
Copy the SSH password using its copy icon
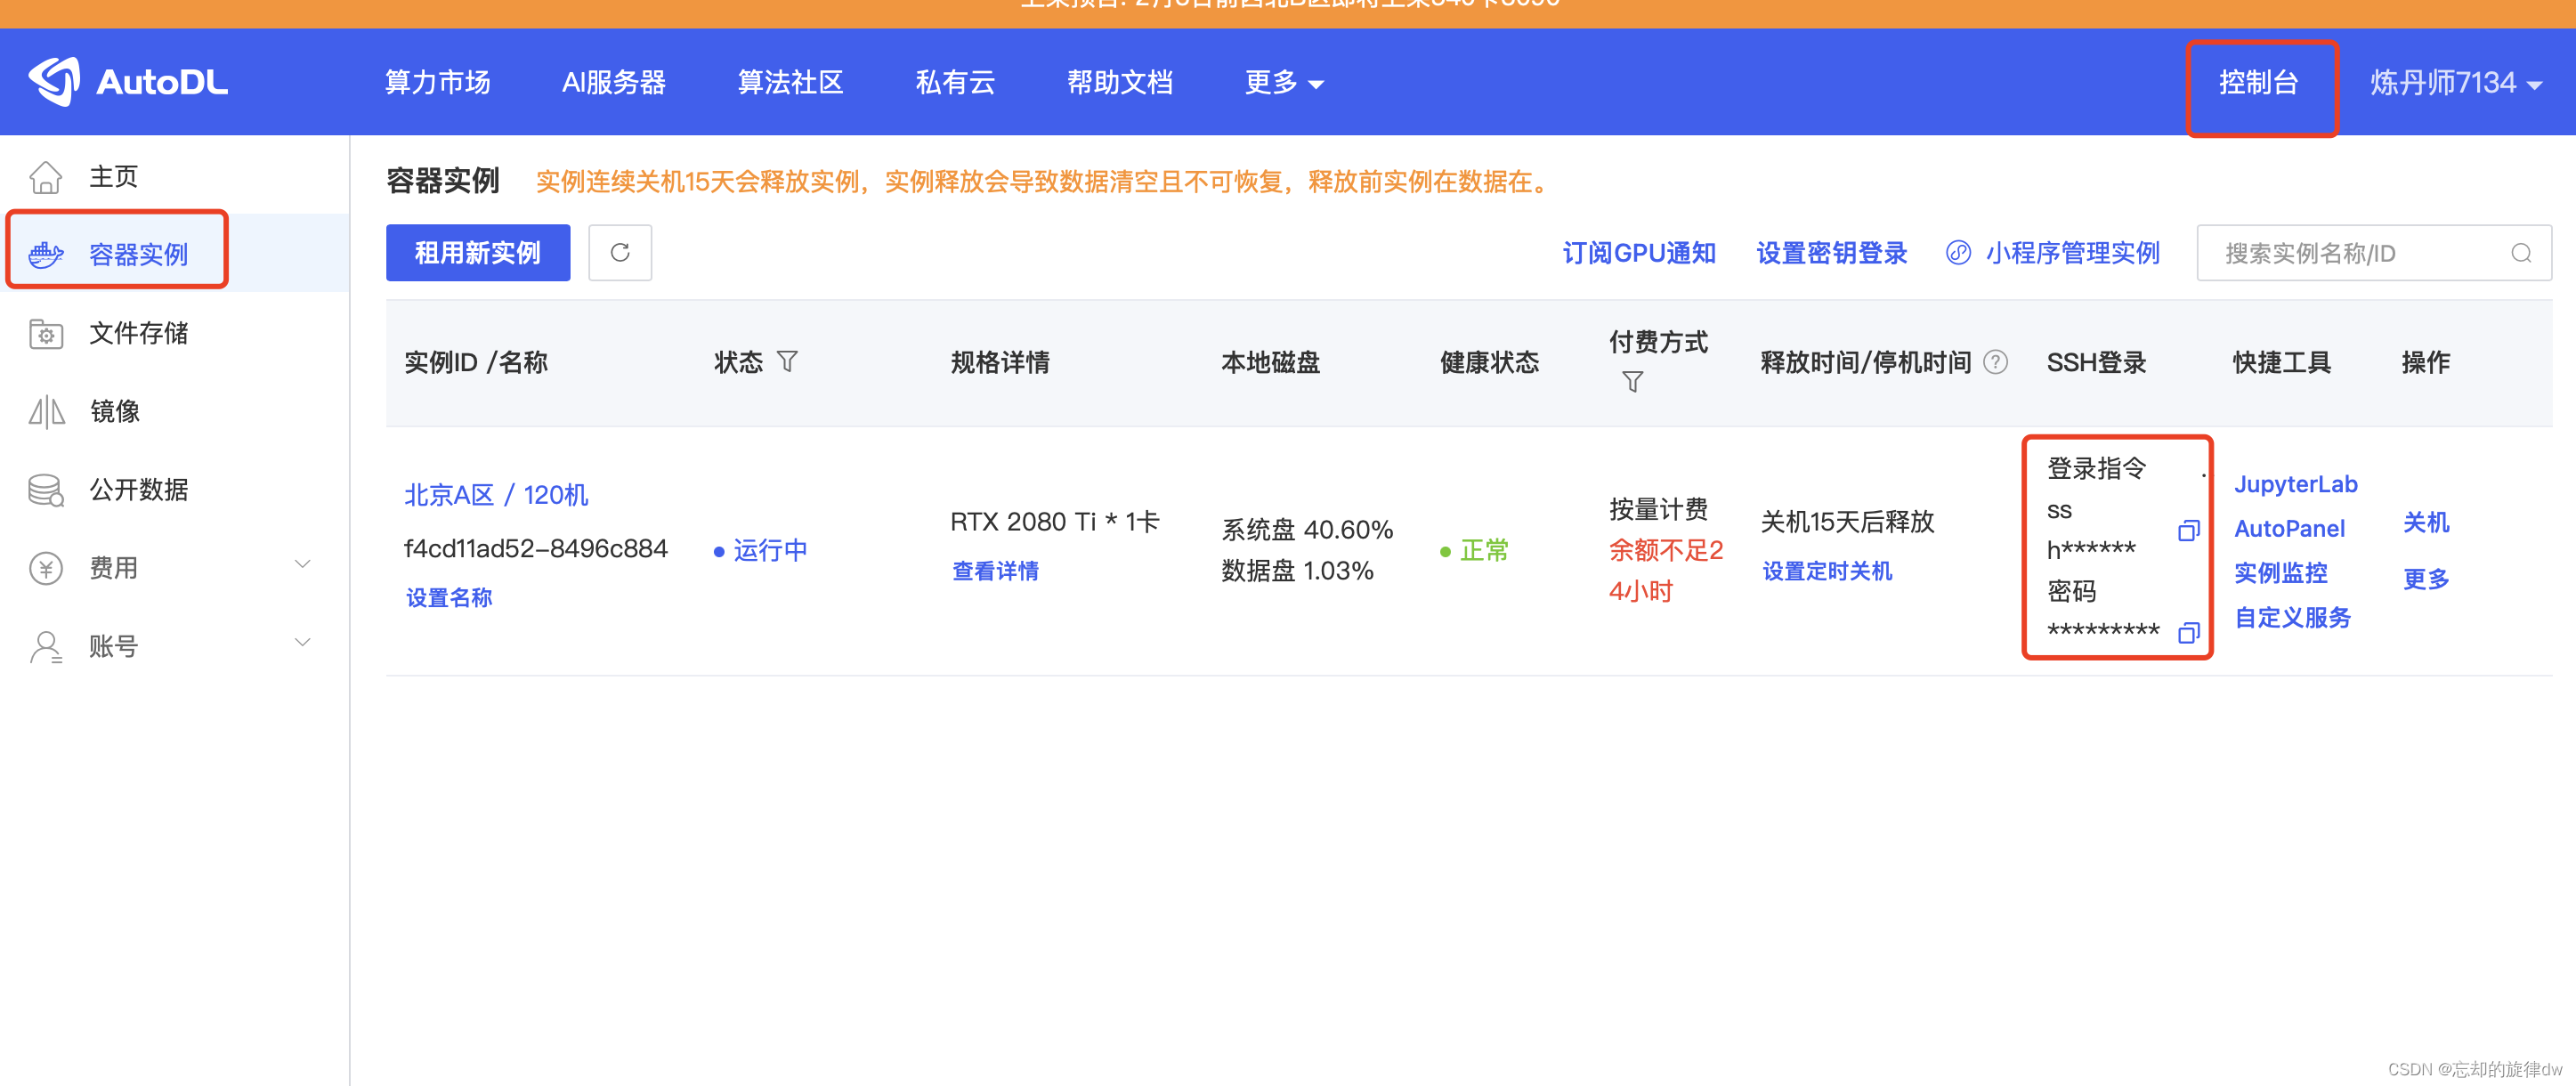(x=2190, y=632)
